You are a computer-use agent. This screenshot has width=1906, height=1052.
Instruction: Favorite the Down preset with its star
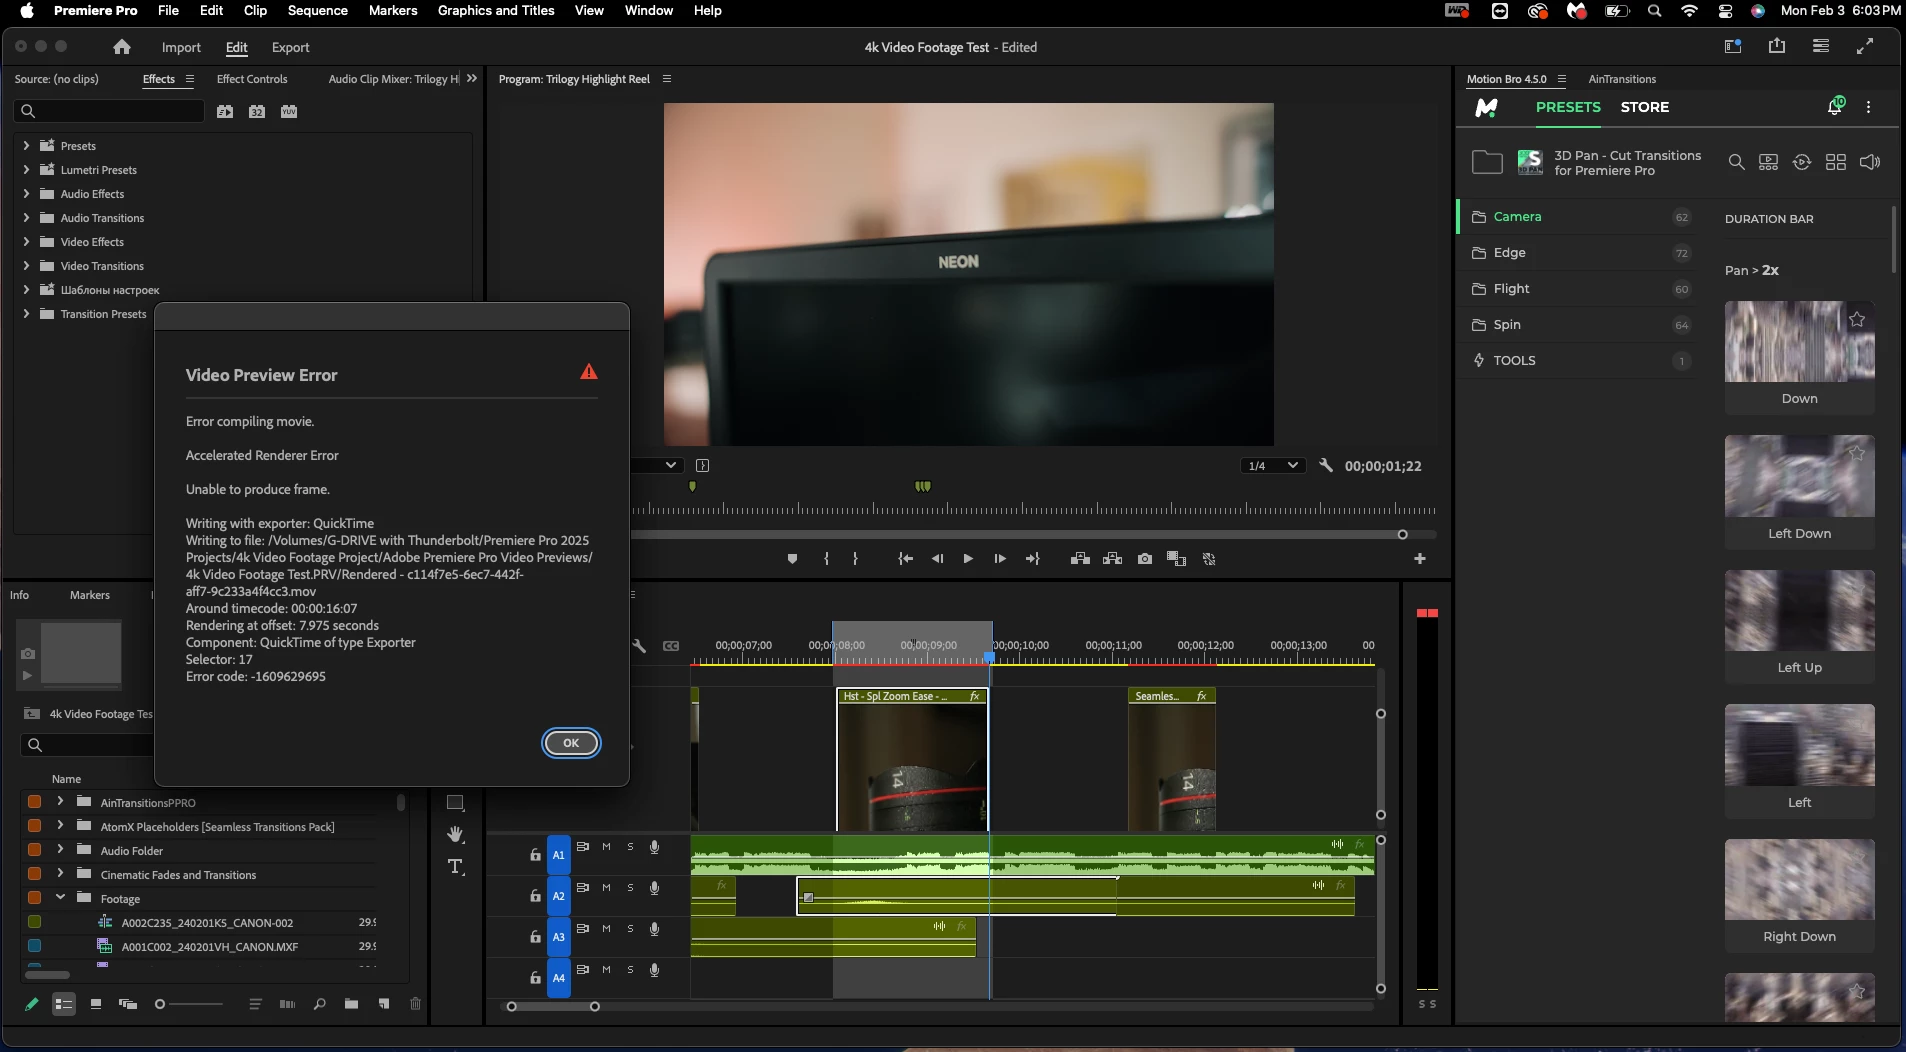(x=1857, y=319)
